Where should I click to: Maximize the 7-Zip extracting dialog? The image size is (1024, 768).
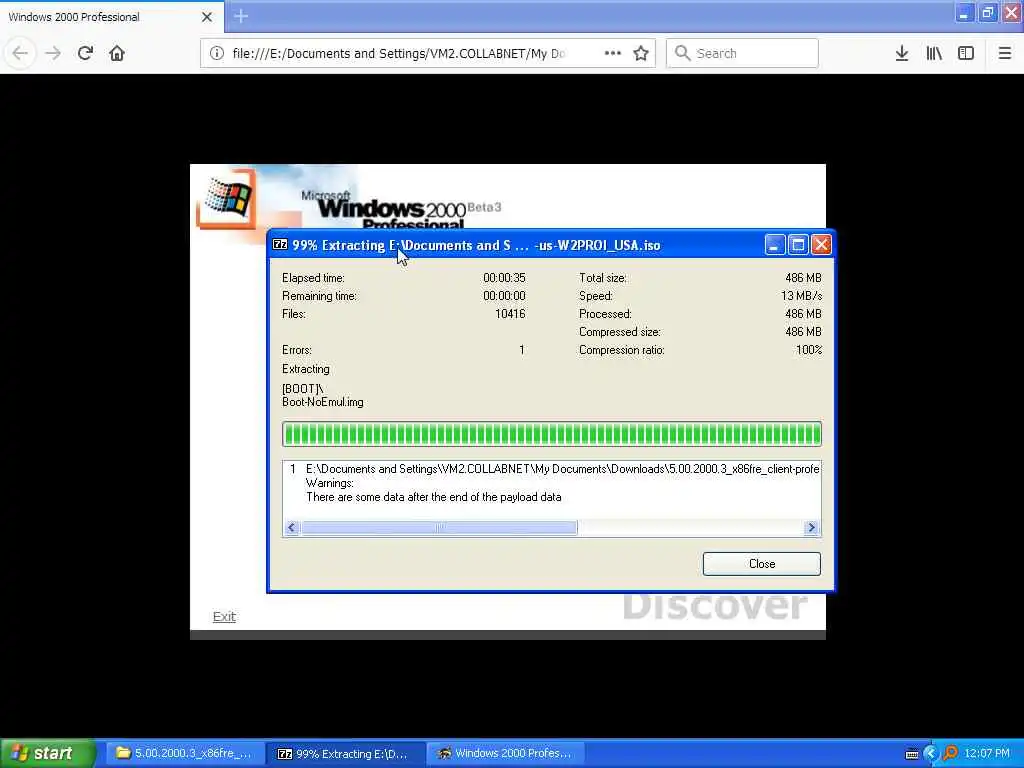(798, 245)
